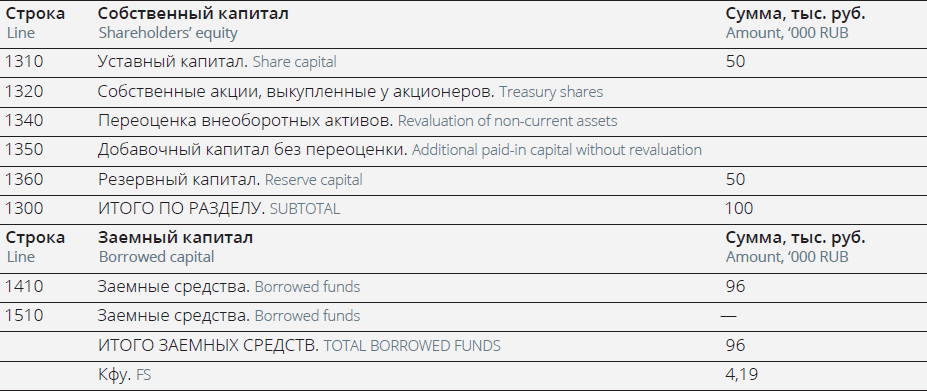Select the Reserve capital amount 50
Image resolution: width=927 pixels, height=391 pixels.
pyautogui.click(x=735, y=179)
